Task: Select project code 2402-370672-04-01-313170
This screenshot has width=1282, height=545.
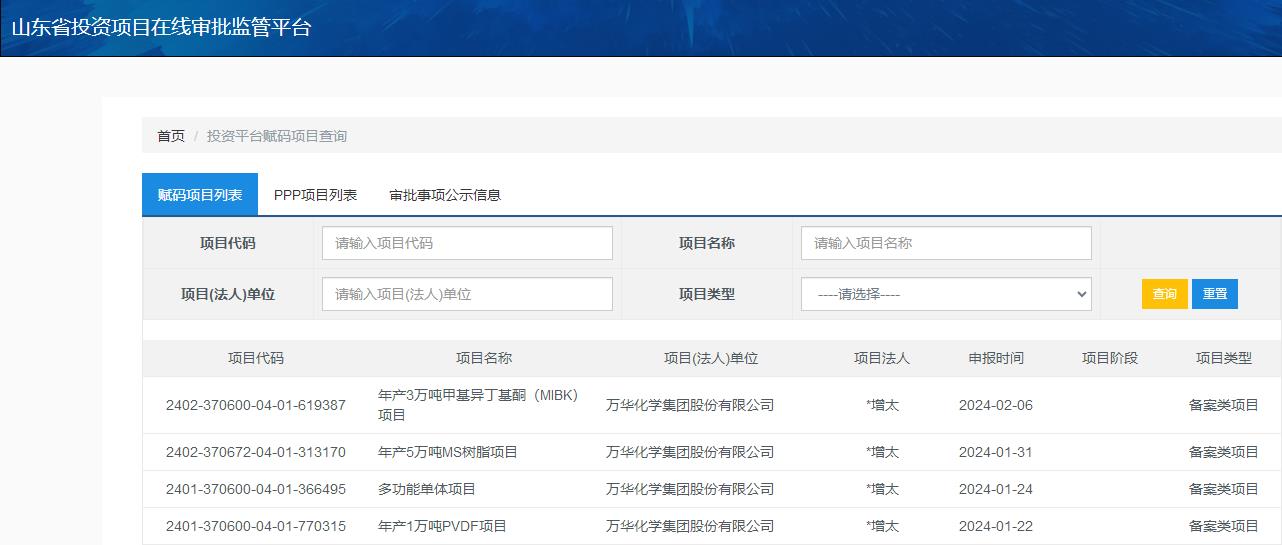Action: [x=256, y=452]
